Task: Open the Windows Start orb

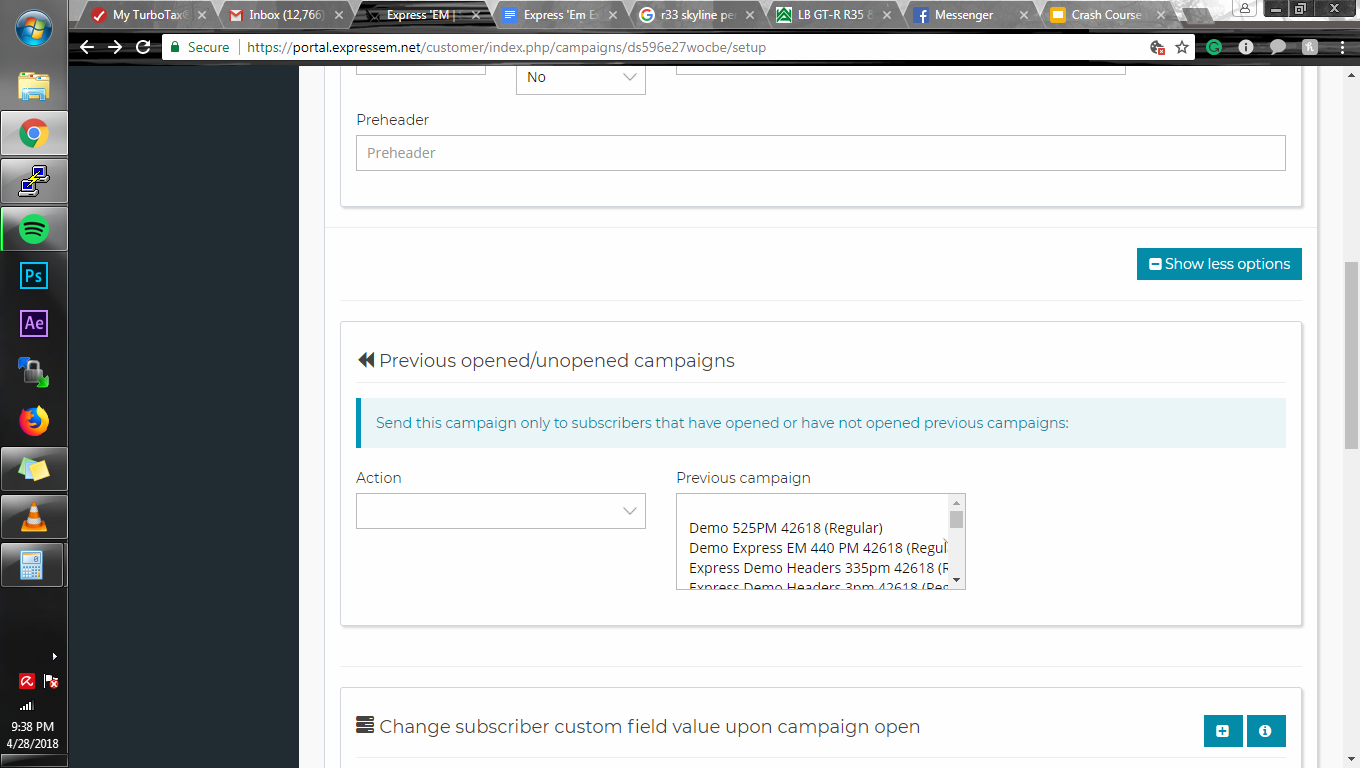Action: pos(34,30)
